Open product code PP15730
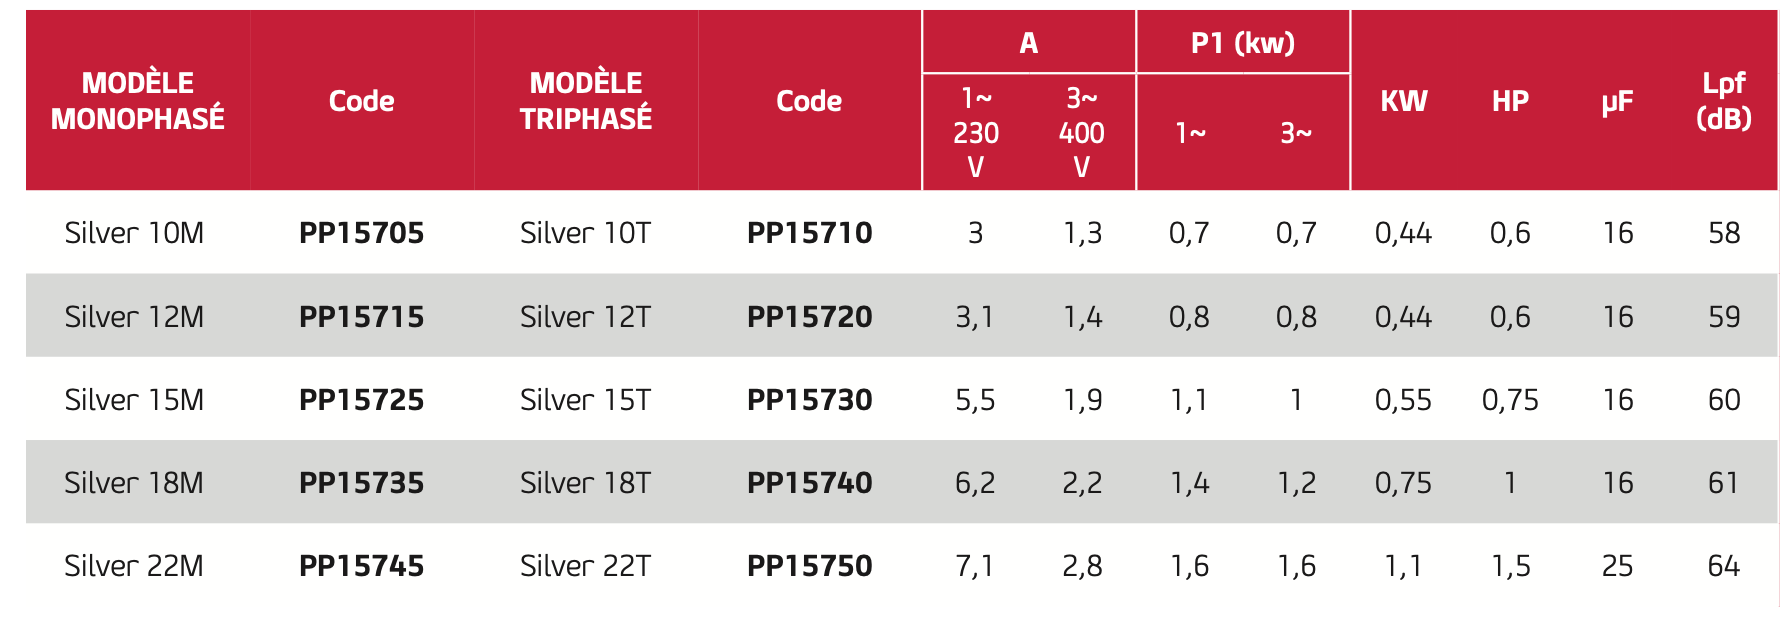1780x632 pixels. coord(810,400)
